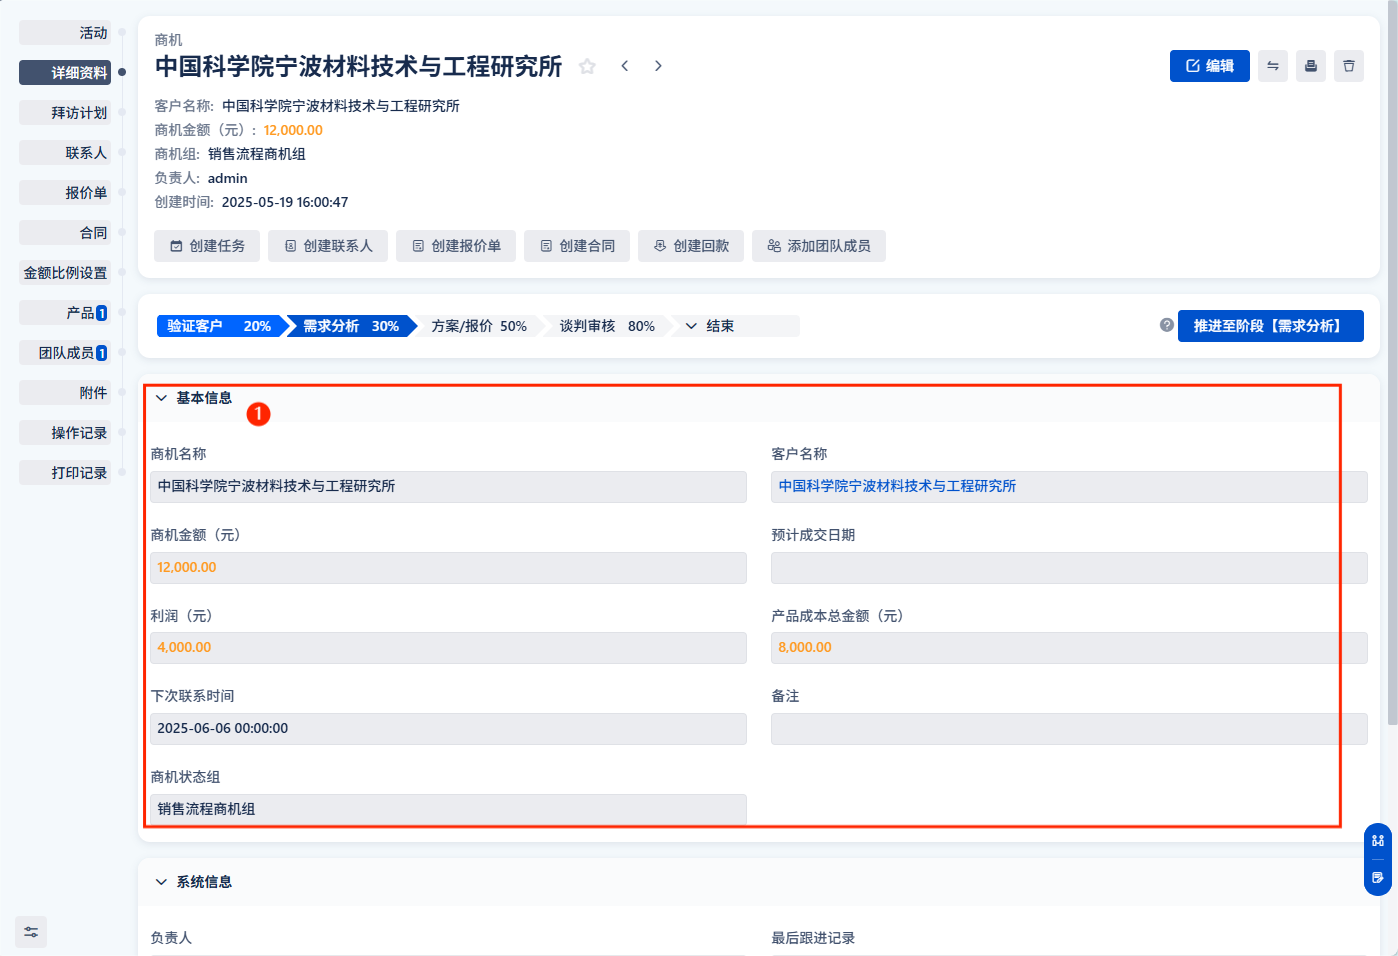Click the 利润 field showing 4,000.00

448,648
